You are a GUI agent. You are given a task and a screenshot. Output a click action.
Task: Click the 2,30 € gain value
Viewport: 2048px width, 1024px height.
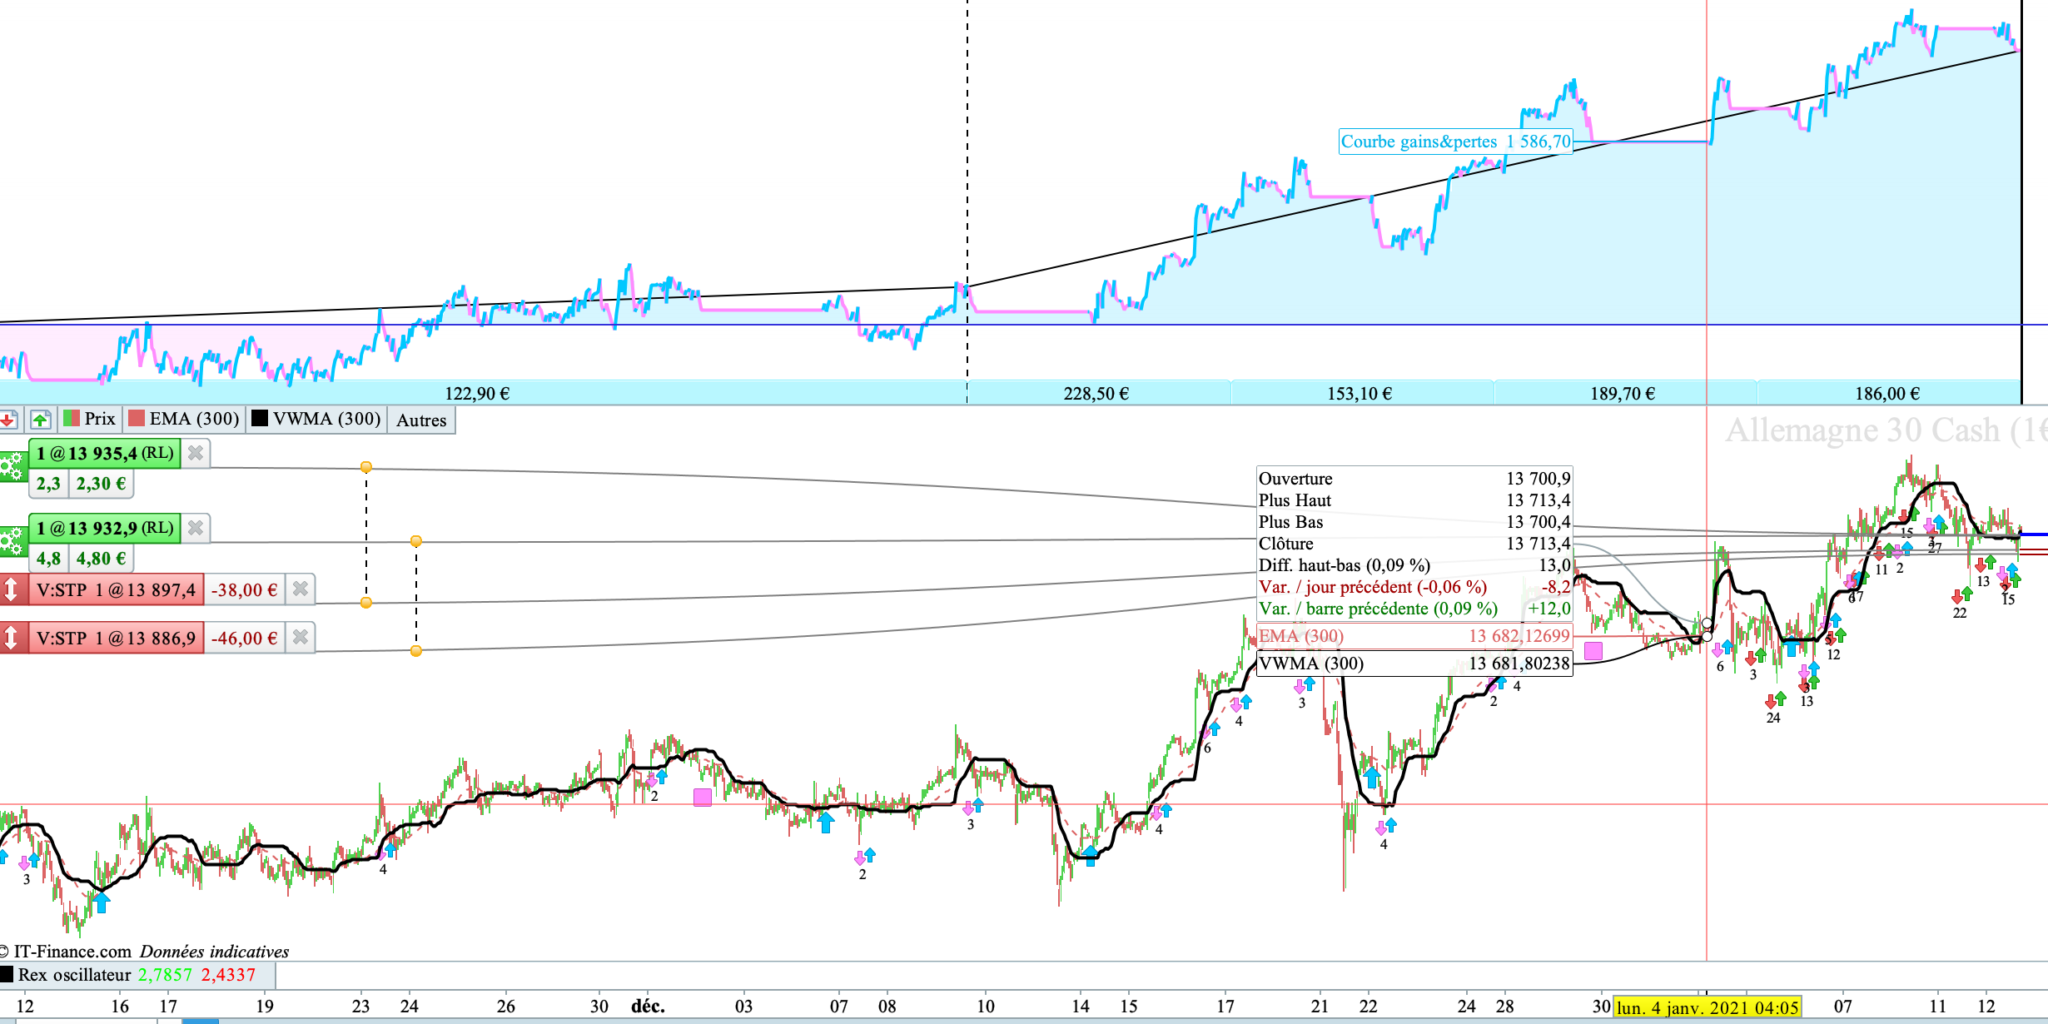click(101, 484)
